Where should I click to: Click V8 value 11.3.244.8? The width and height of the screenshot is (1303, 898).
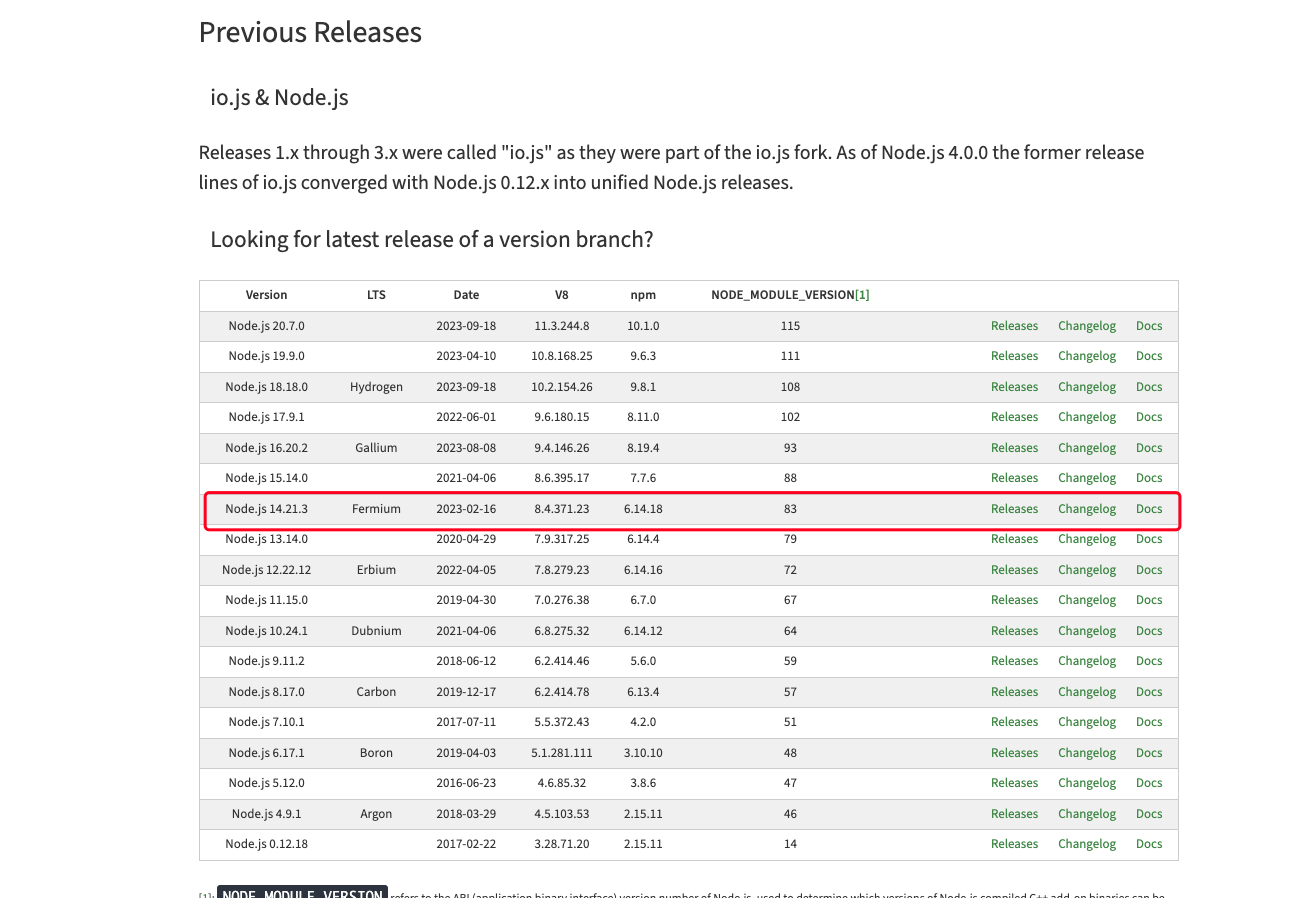(562, 326)
